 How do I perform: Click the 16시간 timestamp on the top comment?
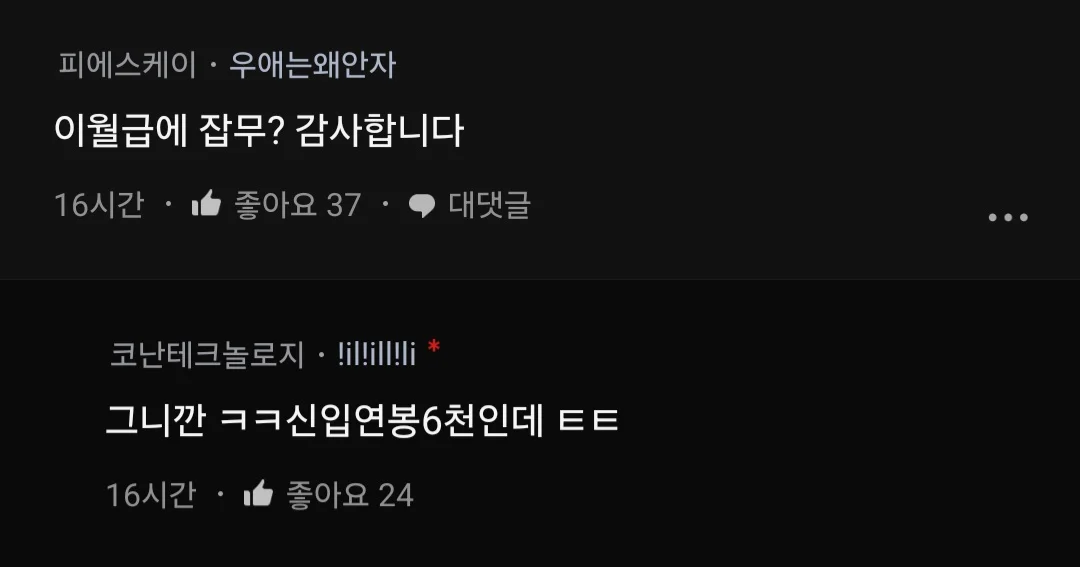point(99,205)
